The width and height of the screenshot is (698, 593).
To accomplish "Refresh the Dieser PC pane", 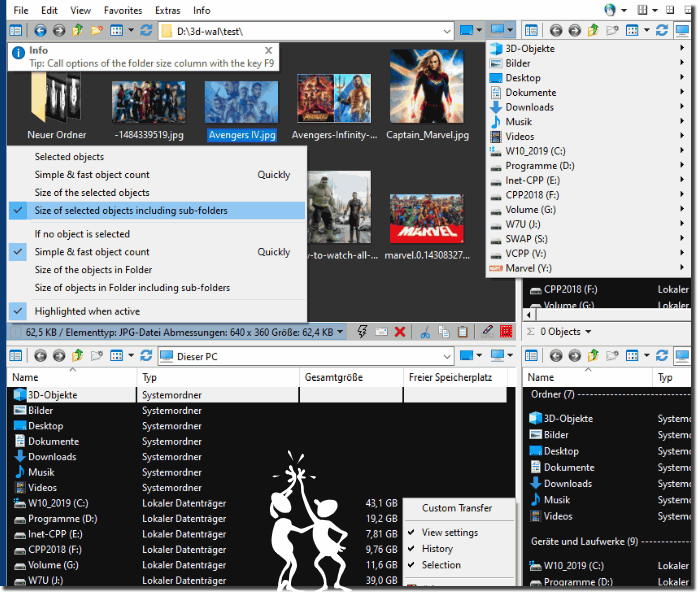I will (146, 356).
